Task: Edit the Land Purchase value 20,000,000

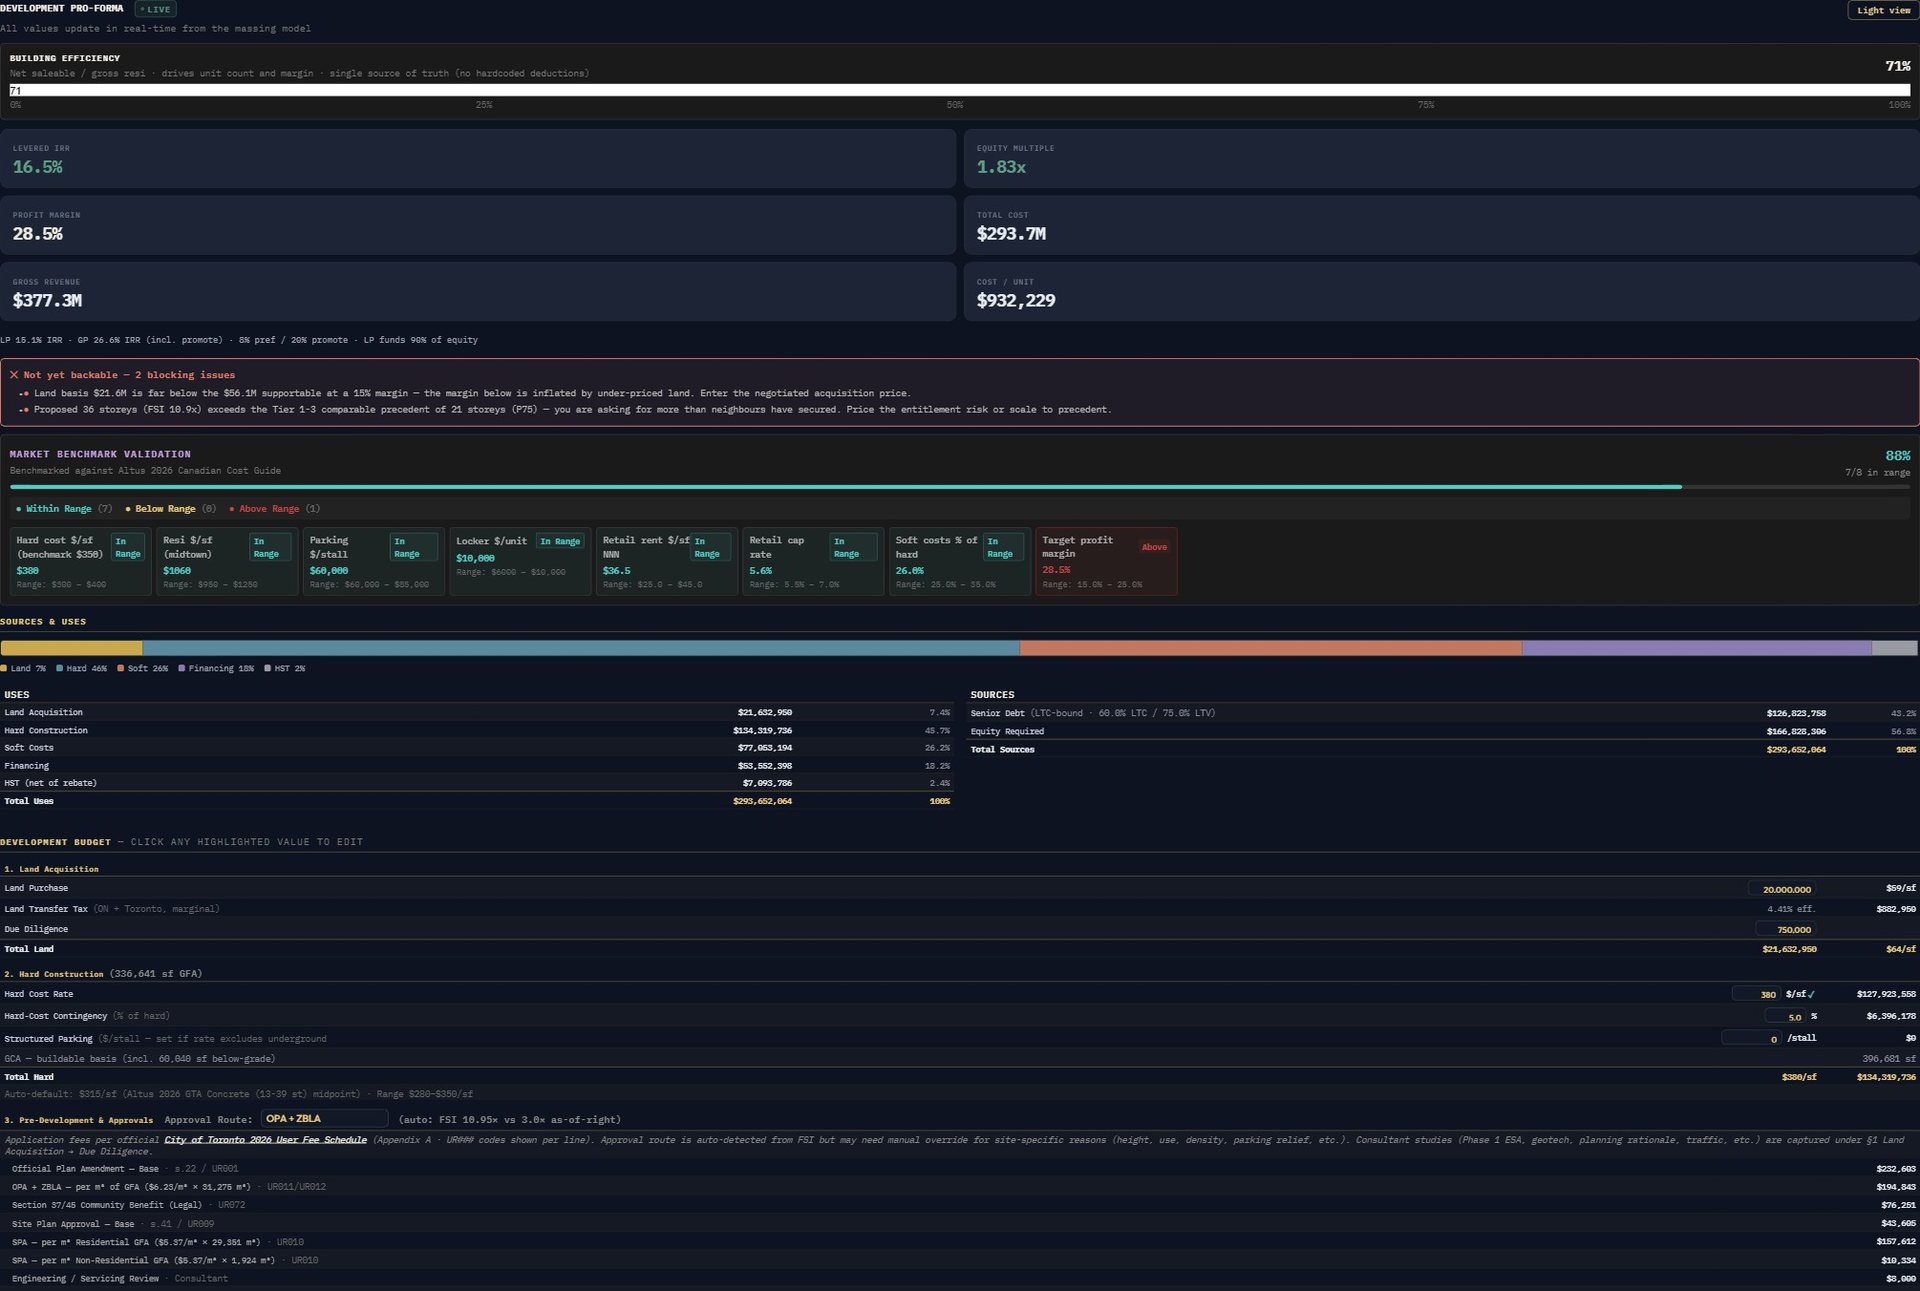Action: (x=1782, y=889)
